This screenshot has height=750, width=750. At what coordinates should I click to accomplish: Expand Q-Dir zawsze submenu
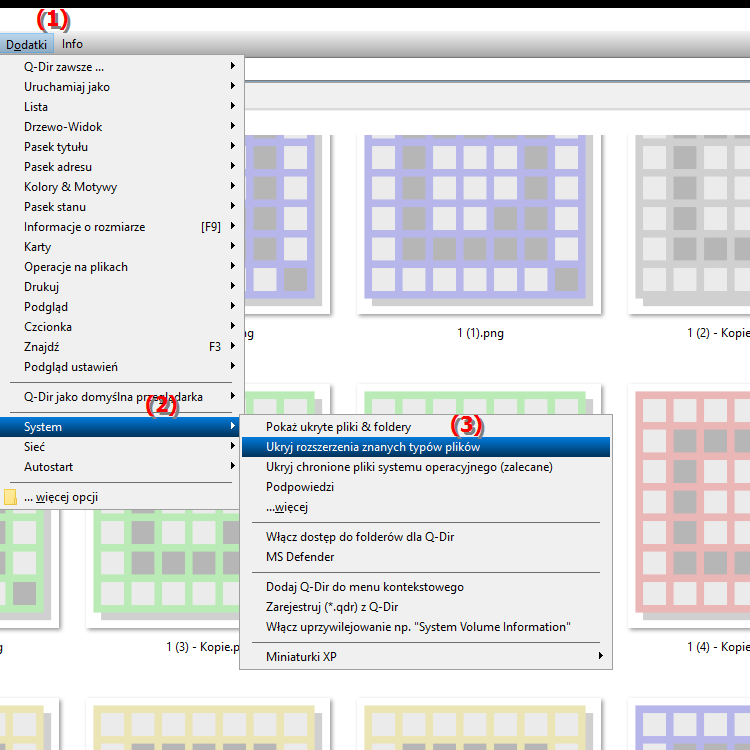pyautogui.click(x=122, y=66)
